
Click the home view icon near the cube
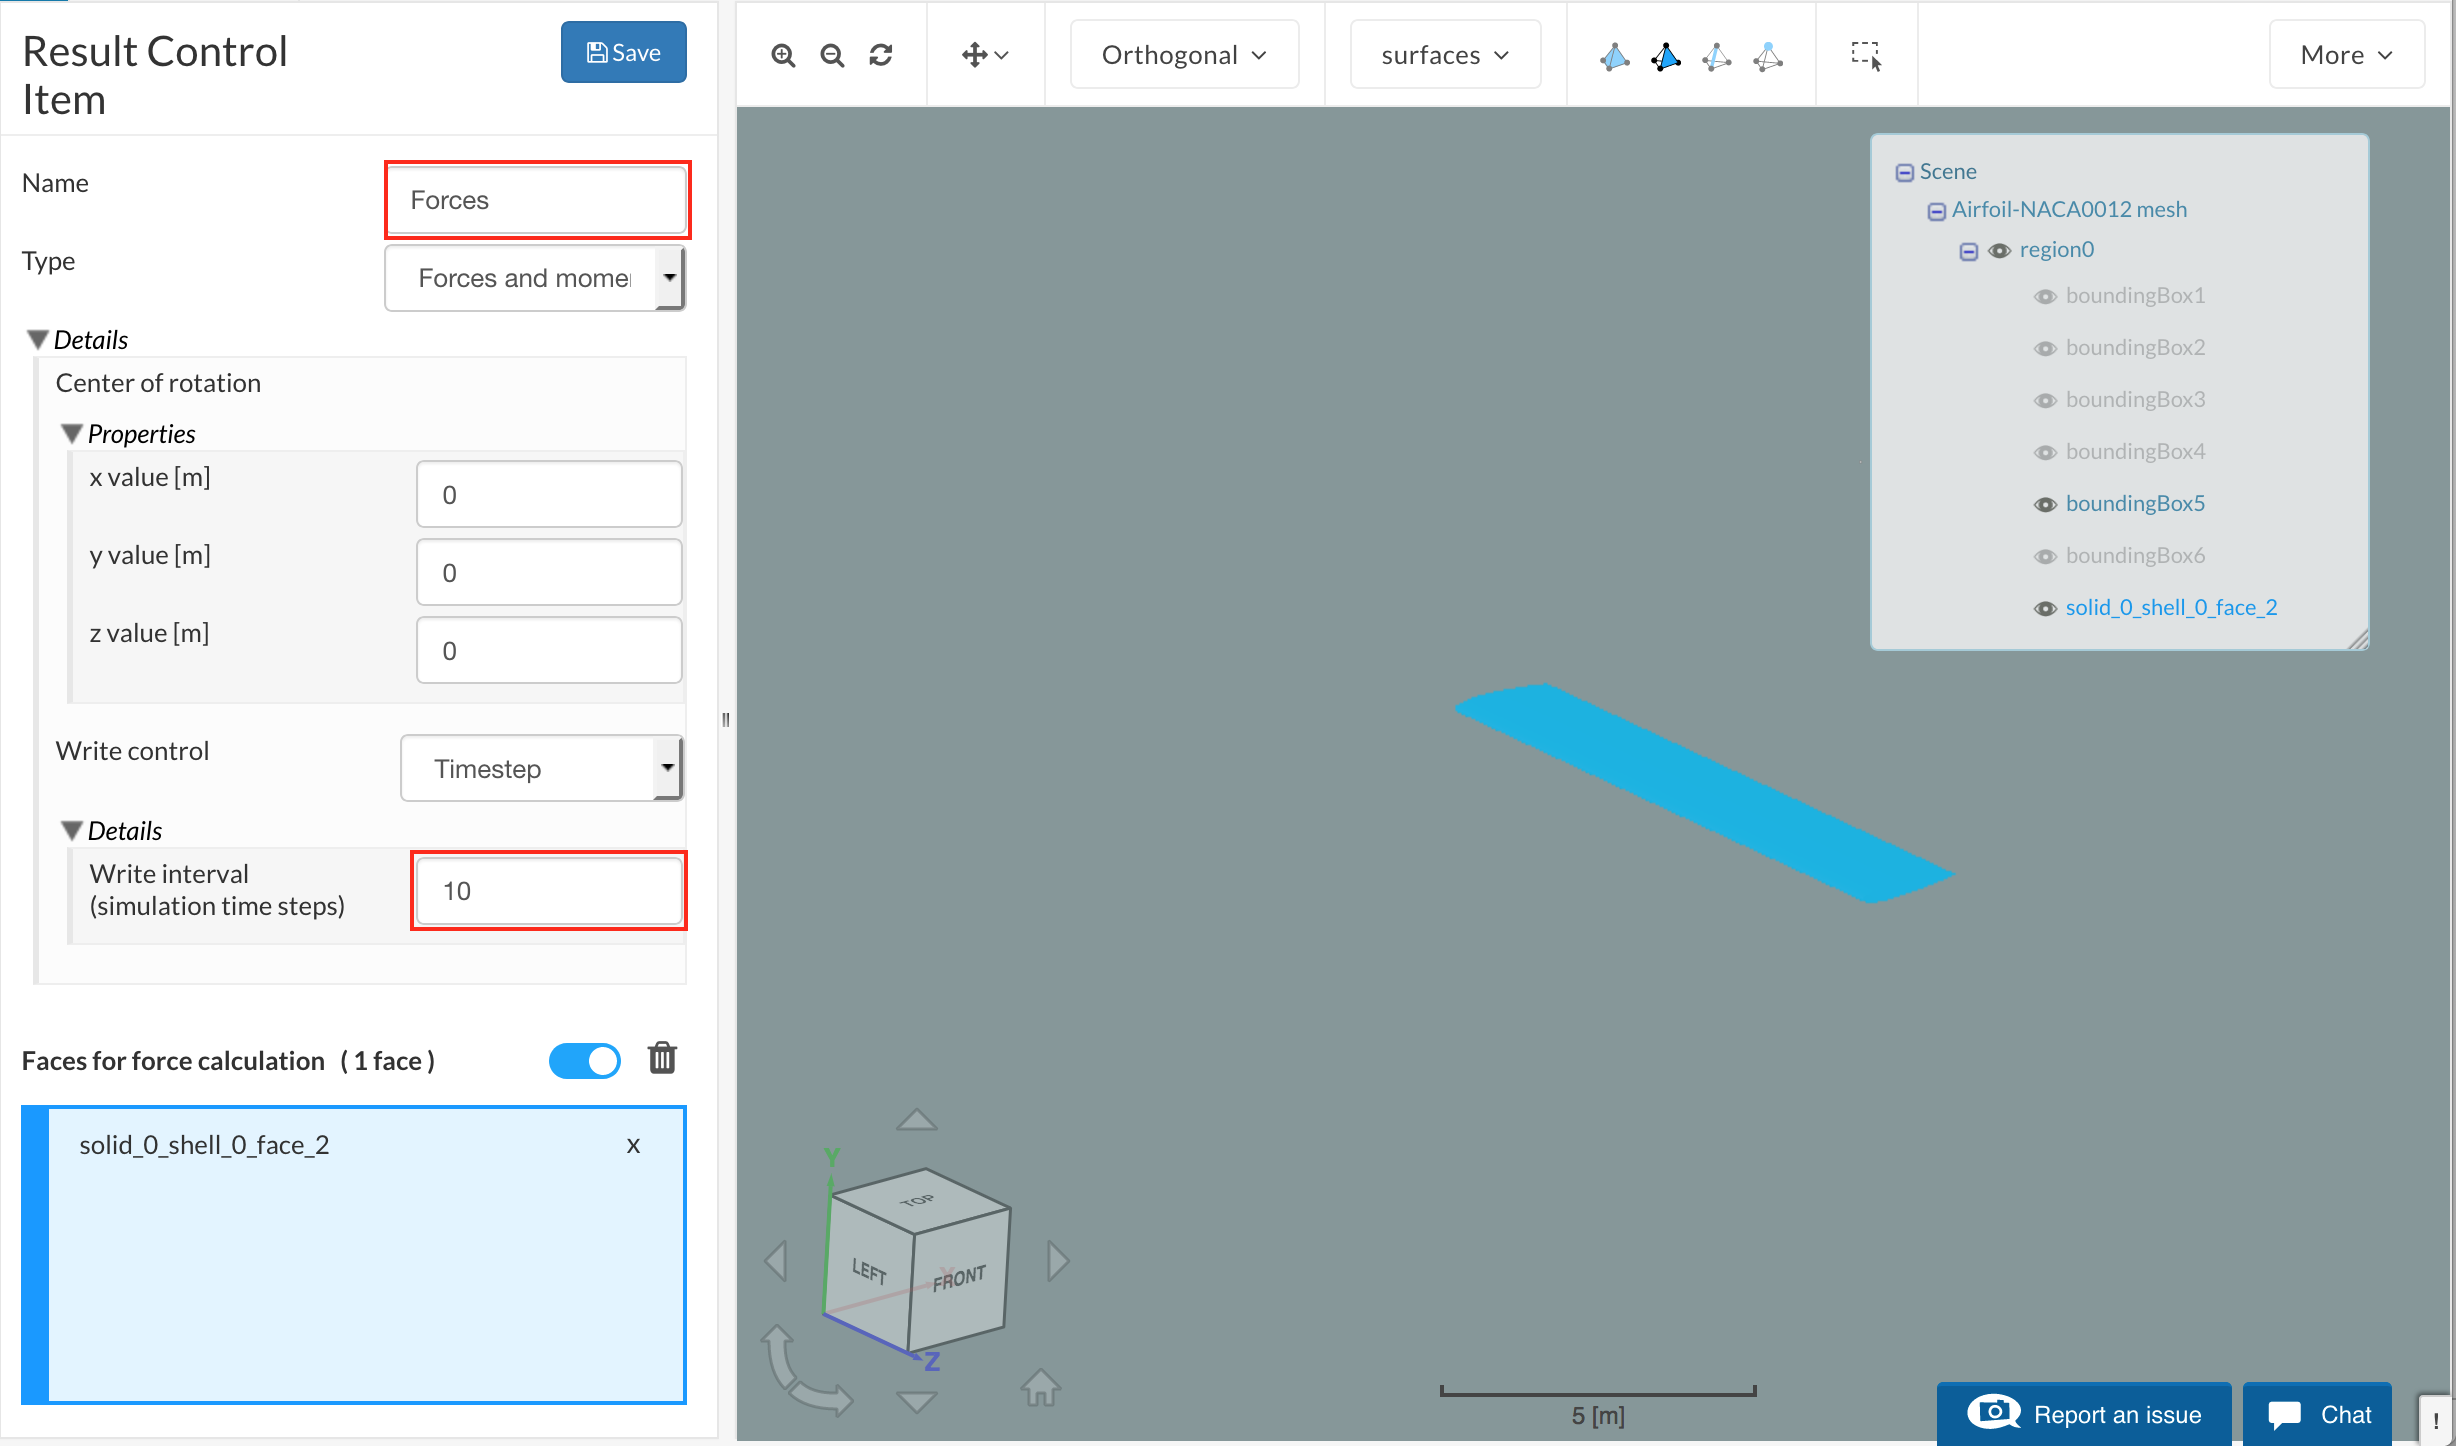point(1040,1387)
